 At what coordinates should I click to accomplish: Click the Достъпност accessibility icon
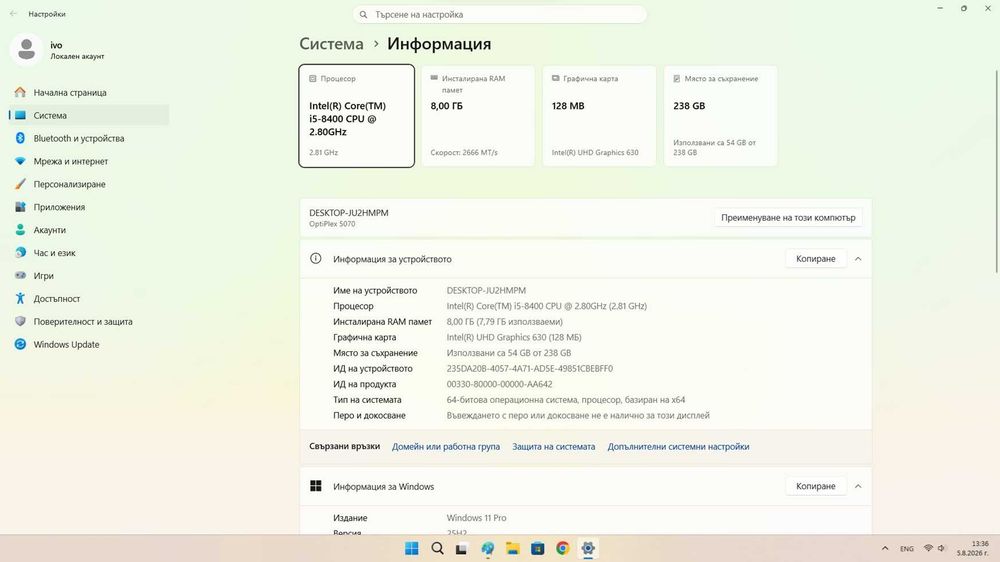(20, 299)
